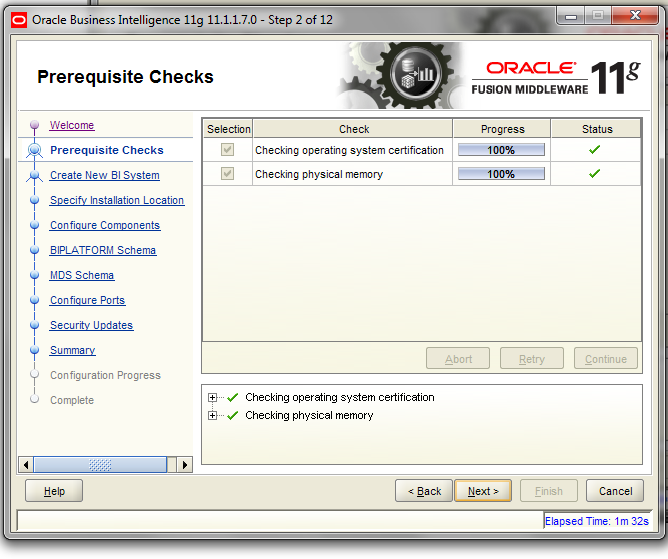Minimize the installer window

click(570, 16)
